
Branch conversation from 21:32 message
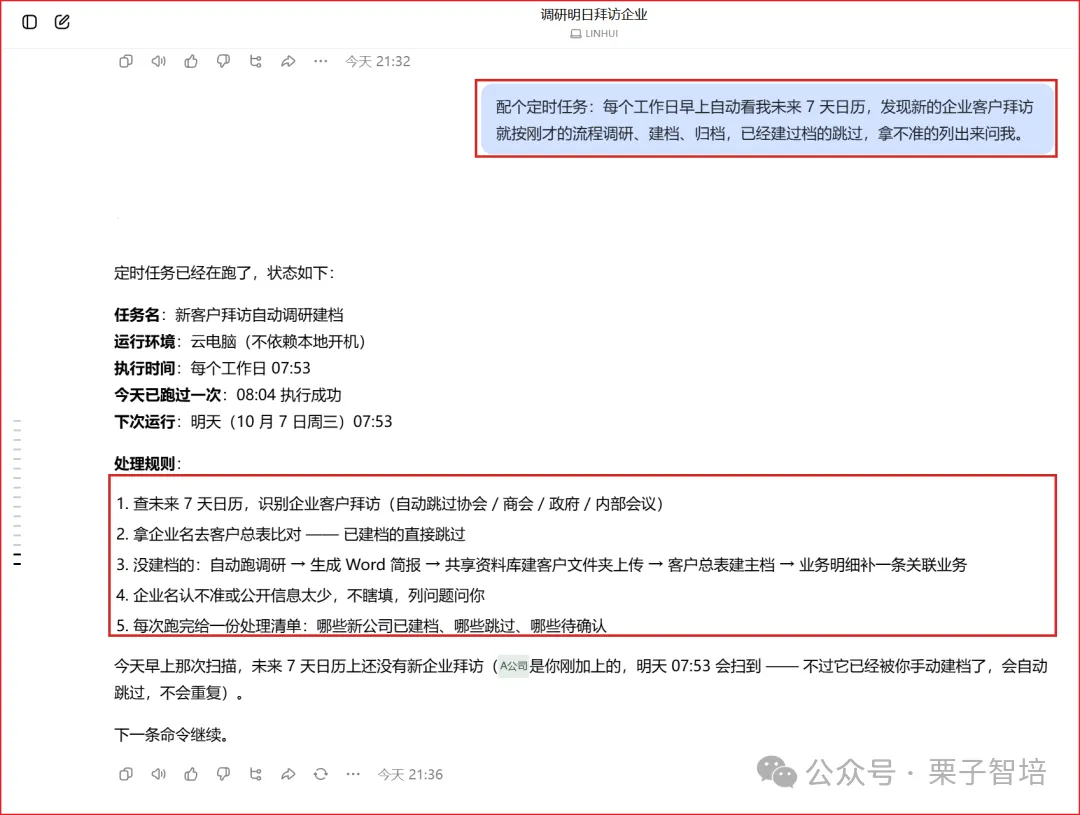(x=256, y=61)
